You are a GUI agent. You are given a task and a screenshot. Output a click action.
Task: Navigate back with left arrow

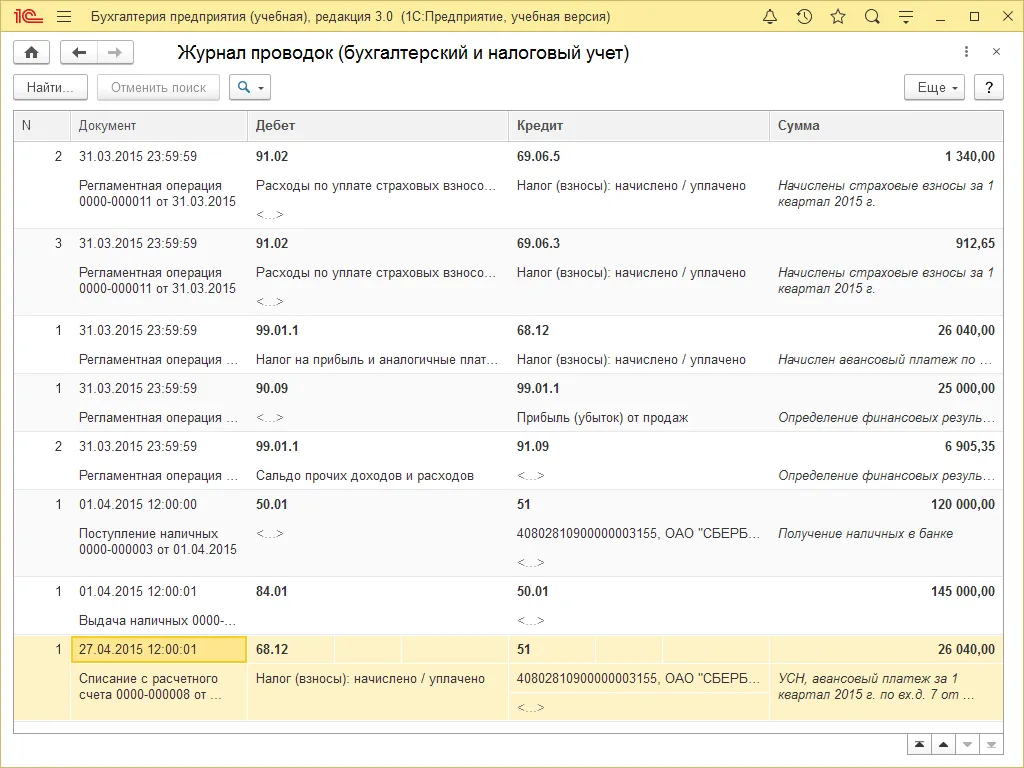(x=79, y=53)
